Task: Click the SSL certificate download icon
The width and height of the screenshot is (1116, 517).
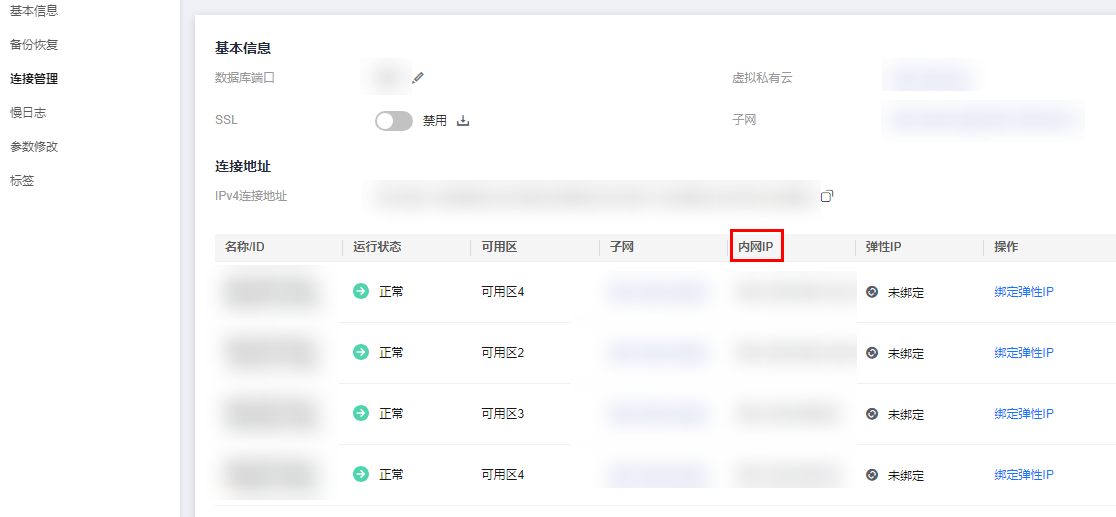Action: [463, 121]
